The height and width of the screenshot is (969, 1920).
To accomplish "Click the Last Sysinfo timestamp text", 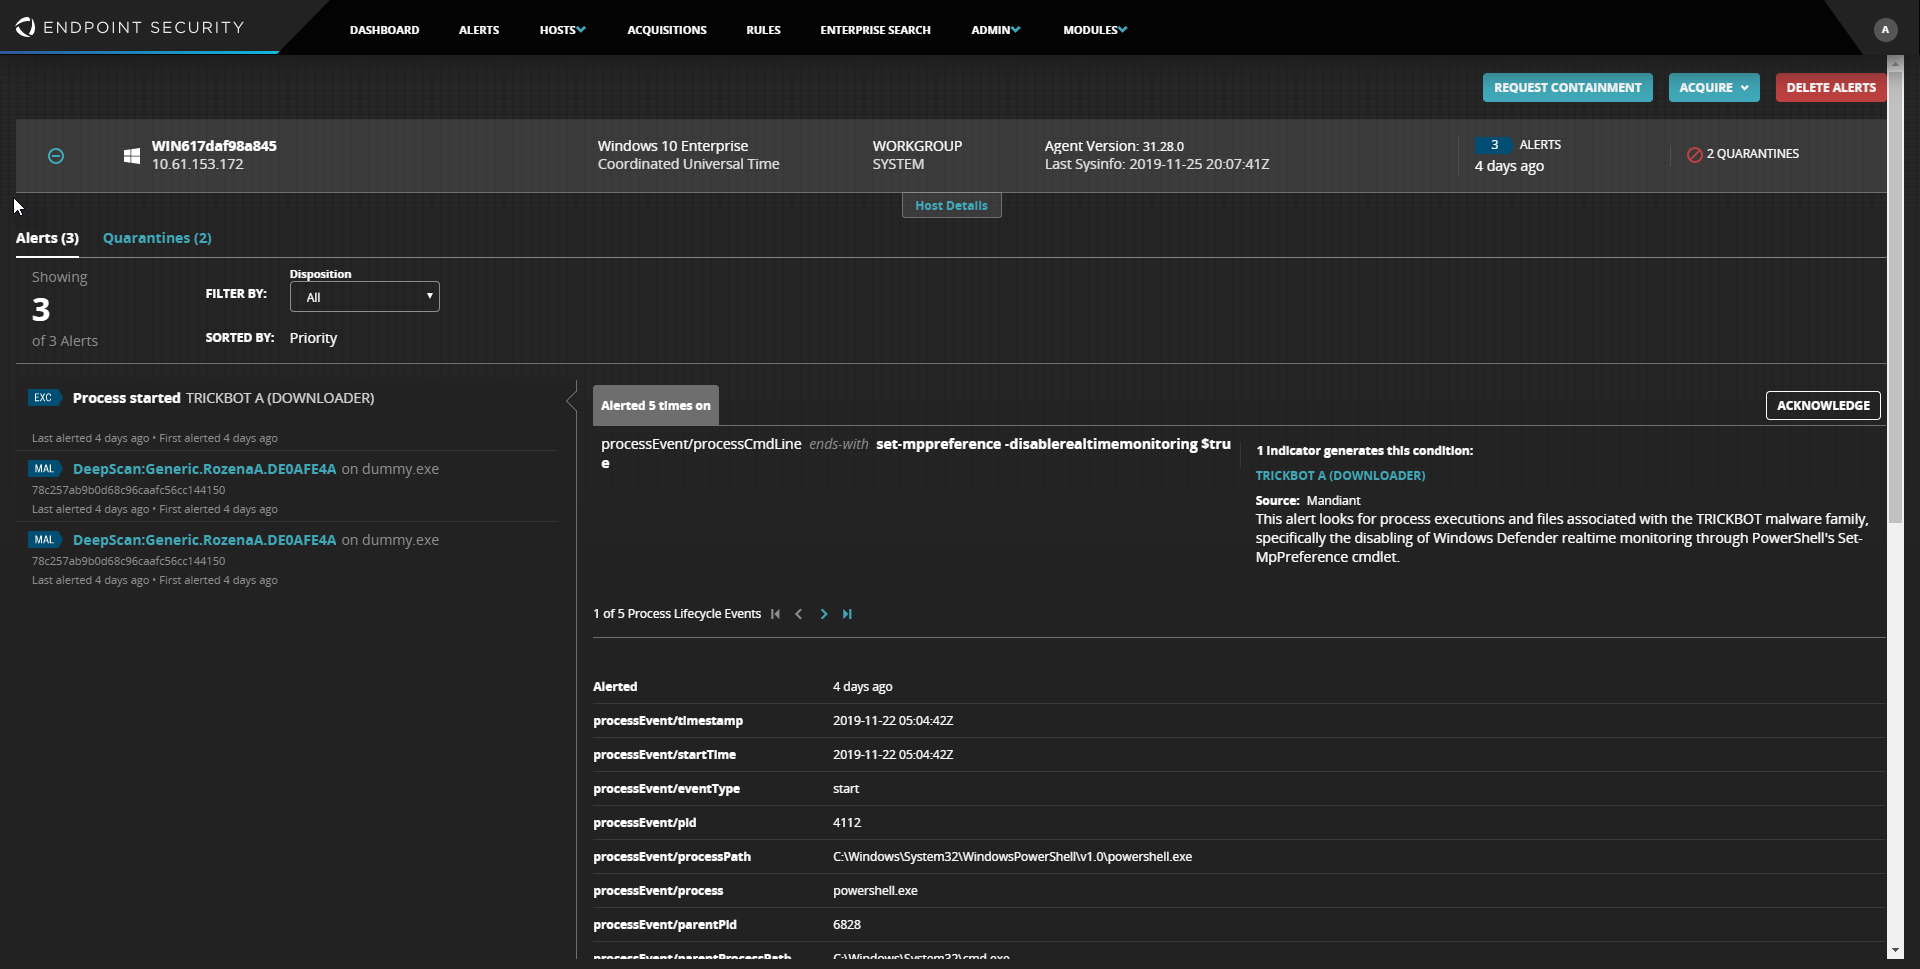I will (1157, 164).
